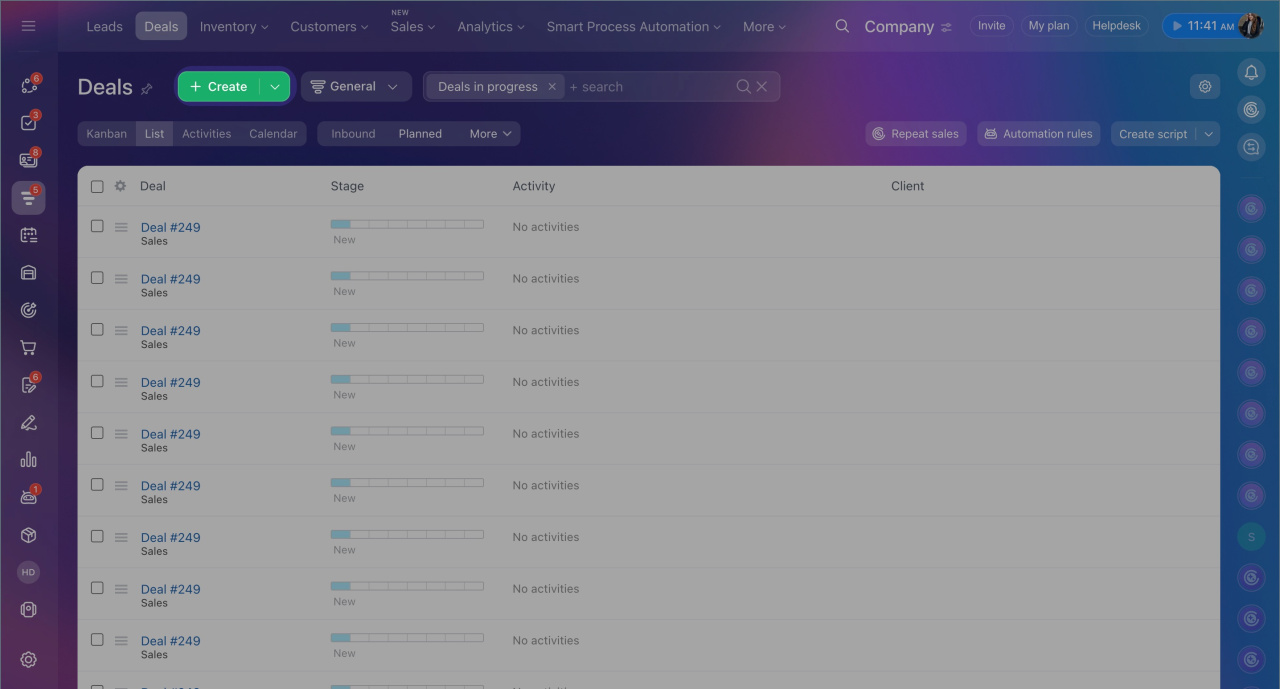Image resolution: width=1280 pixels, height=689 pixels.
Task: Open the Leads menu item
Action: (104, 27)
